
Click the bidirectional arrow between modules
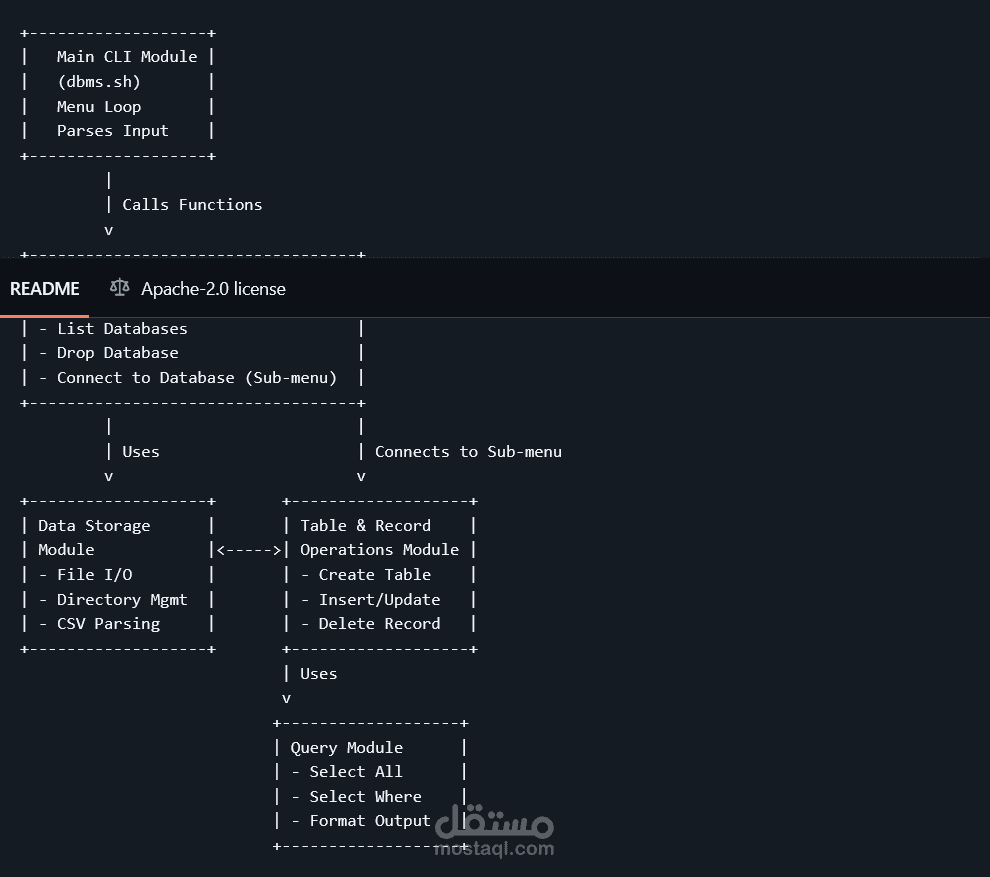(249, 550)
